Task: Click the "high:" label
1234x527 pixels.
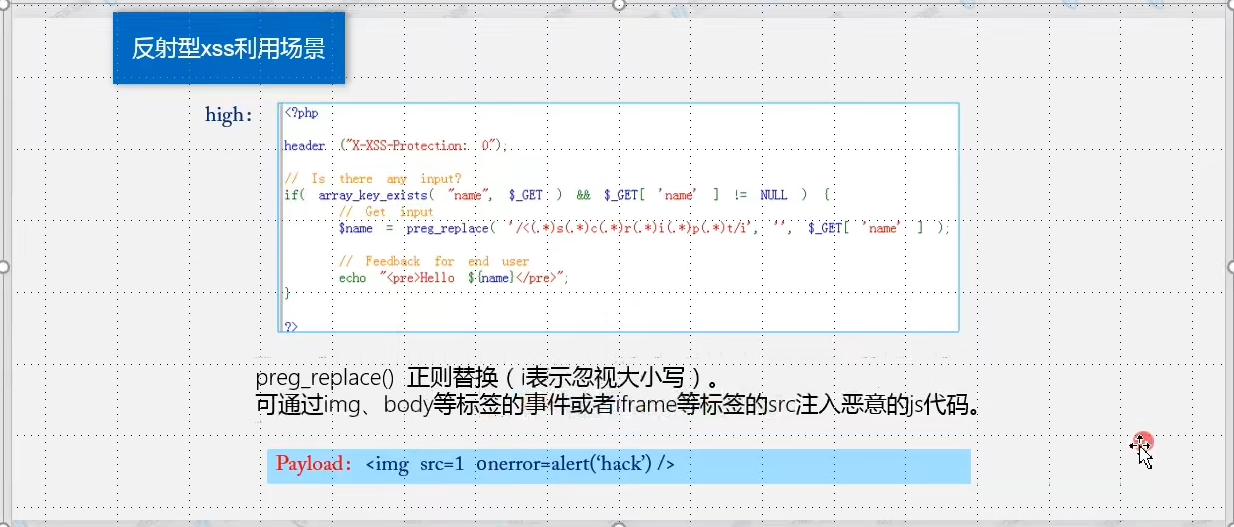Action: (229, 115)
